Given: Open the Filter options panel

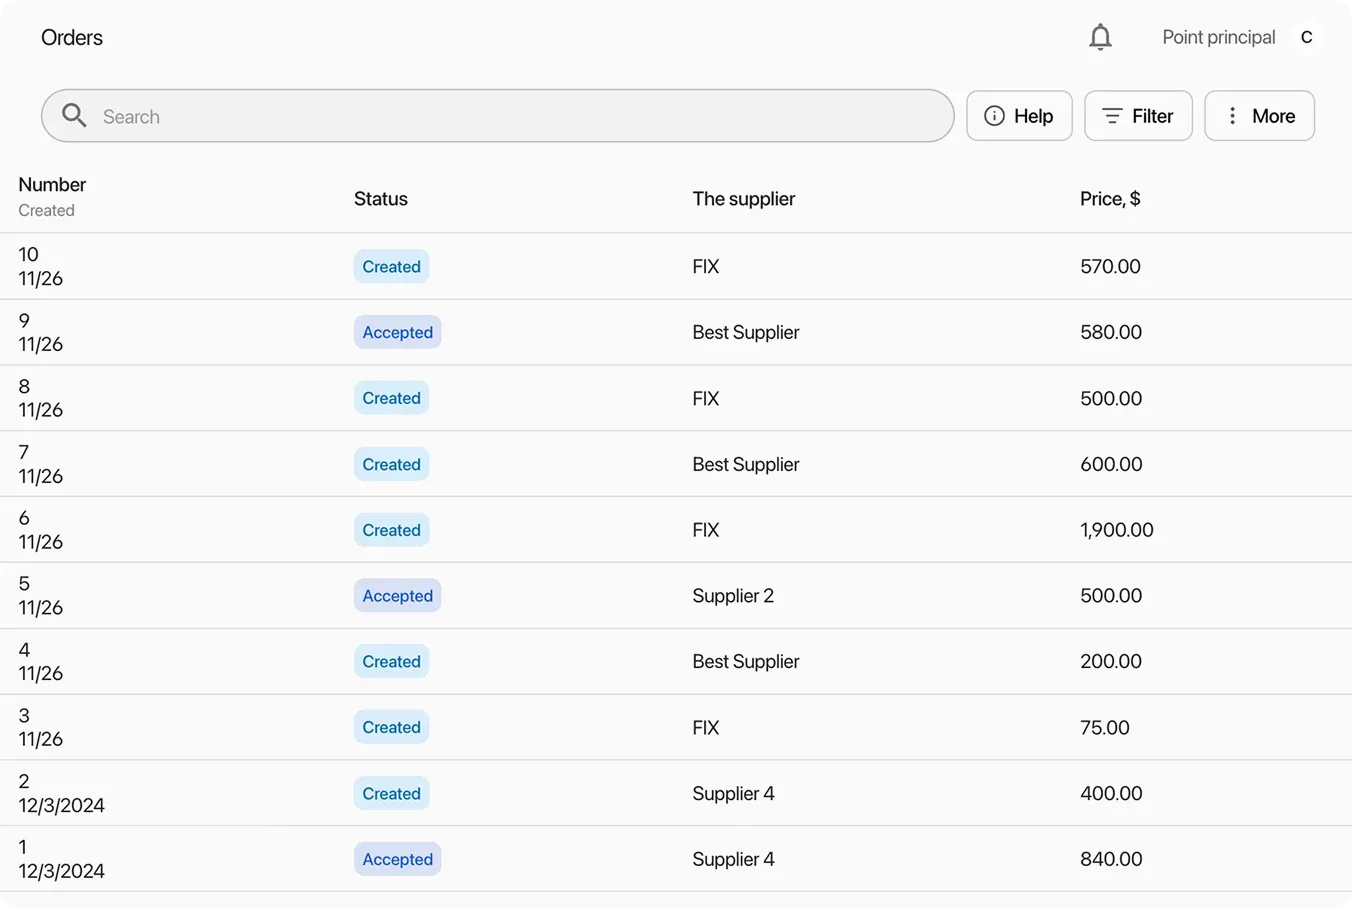Looking at the screenshot, I should coord(1138,115).
